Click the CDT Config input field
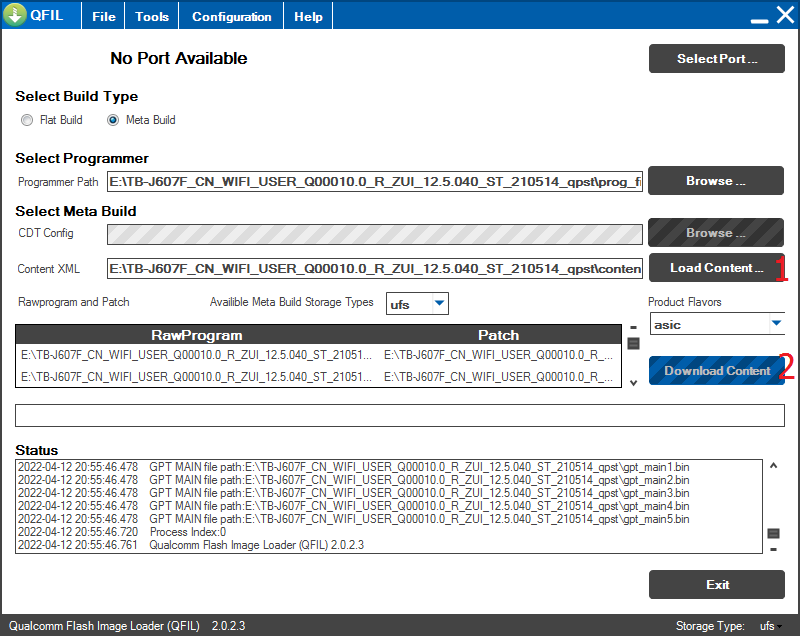The width and height of the screenshot is (800, 636). click(374, 235)
